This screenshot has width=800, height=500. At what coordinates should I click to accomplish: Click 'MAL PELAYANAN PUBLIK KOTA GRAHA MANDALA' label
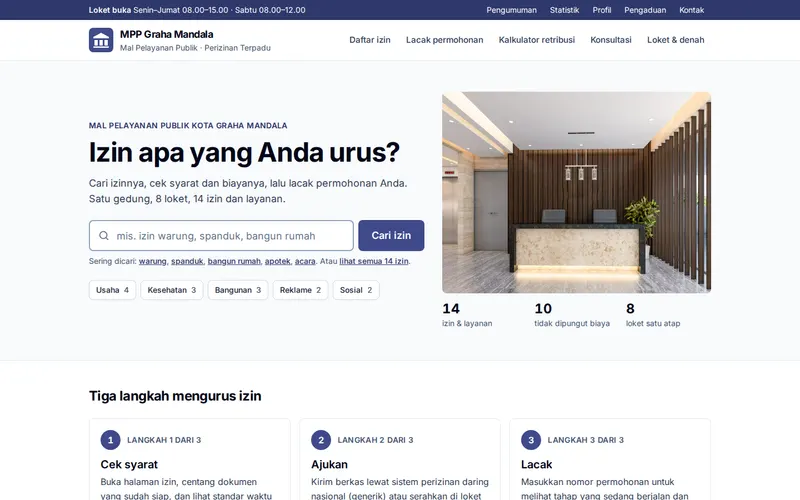pyautogui.click(x=188, y=126)
